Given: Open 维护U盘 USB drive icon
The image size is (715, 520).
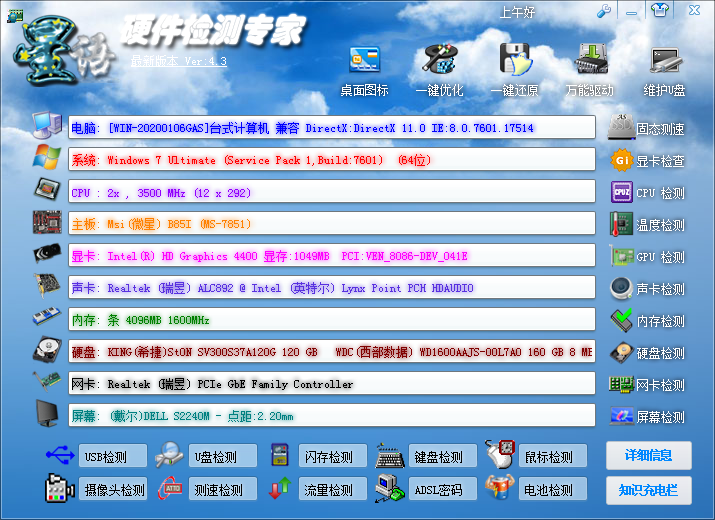Looking at the screenshot, I should click(x=666, y=61).
